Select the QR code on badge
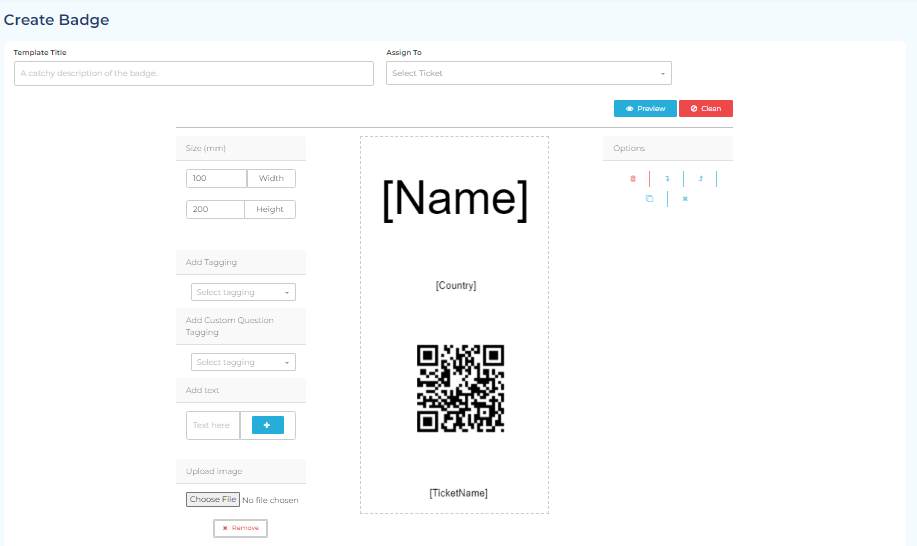This screenshot has height=546, width=917. 460,389
